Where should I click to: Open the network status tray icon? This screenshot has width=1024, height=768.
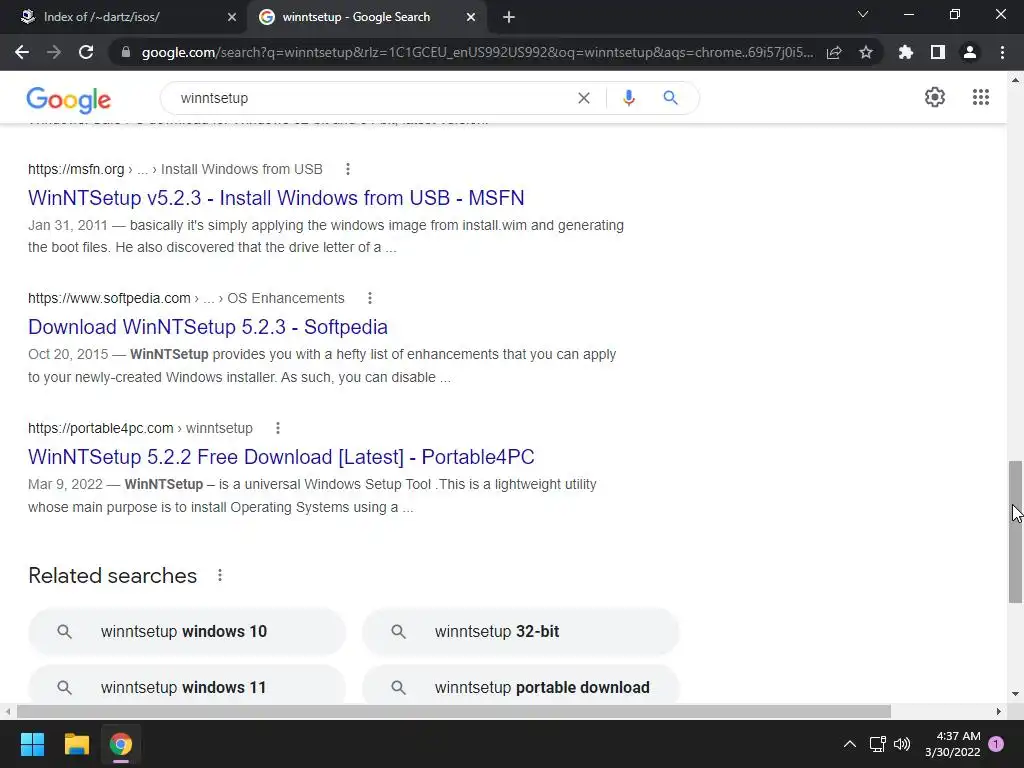pos(877,744)
